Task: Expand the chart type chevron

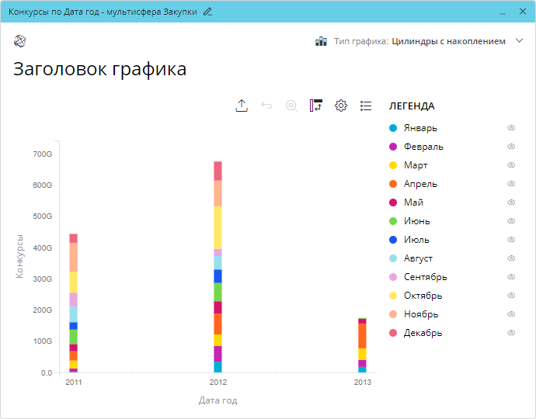Action: (519, 41)
